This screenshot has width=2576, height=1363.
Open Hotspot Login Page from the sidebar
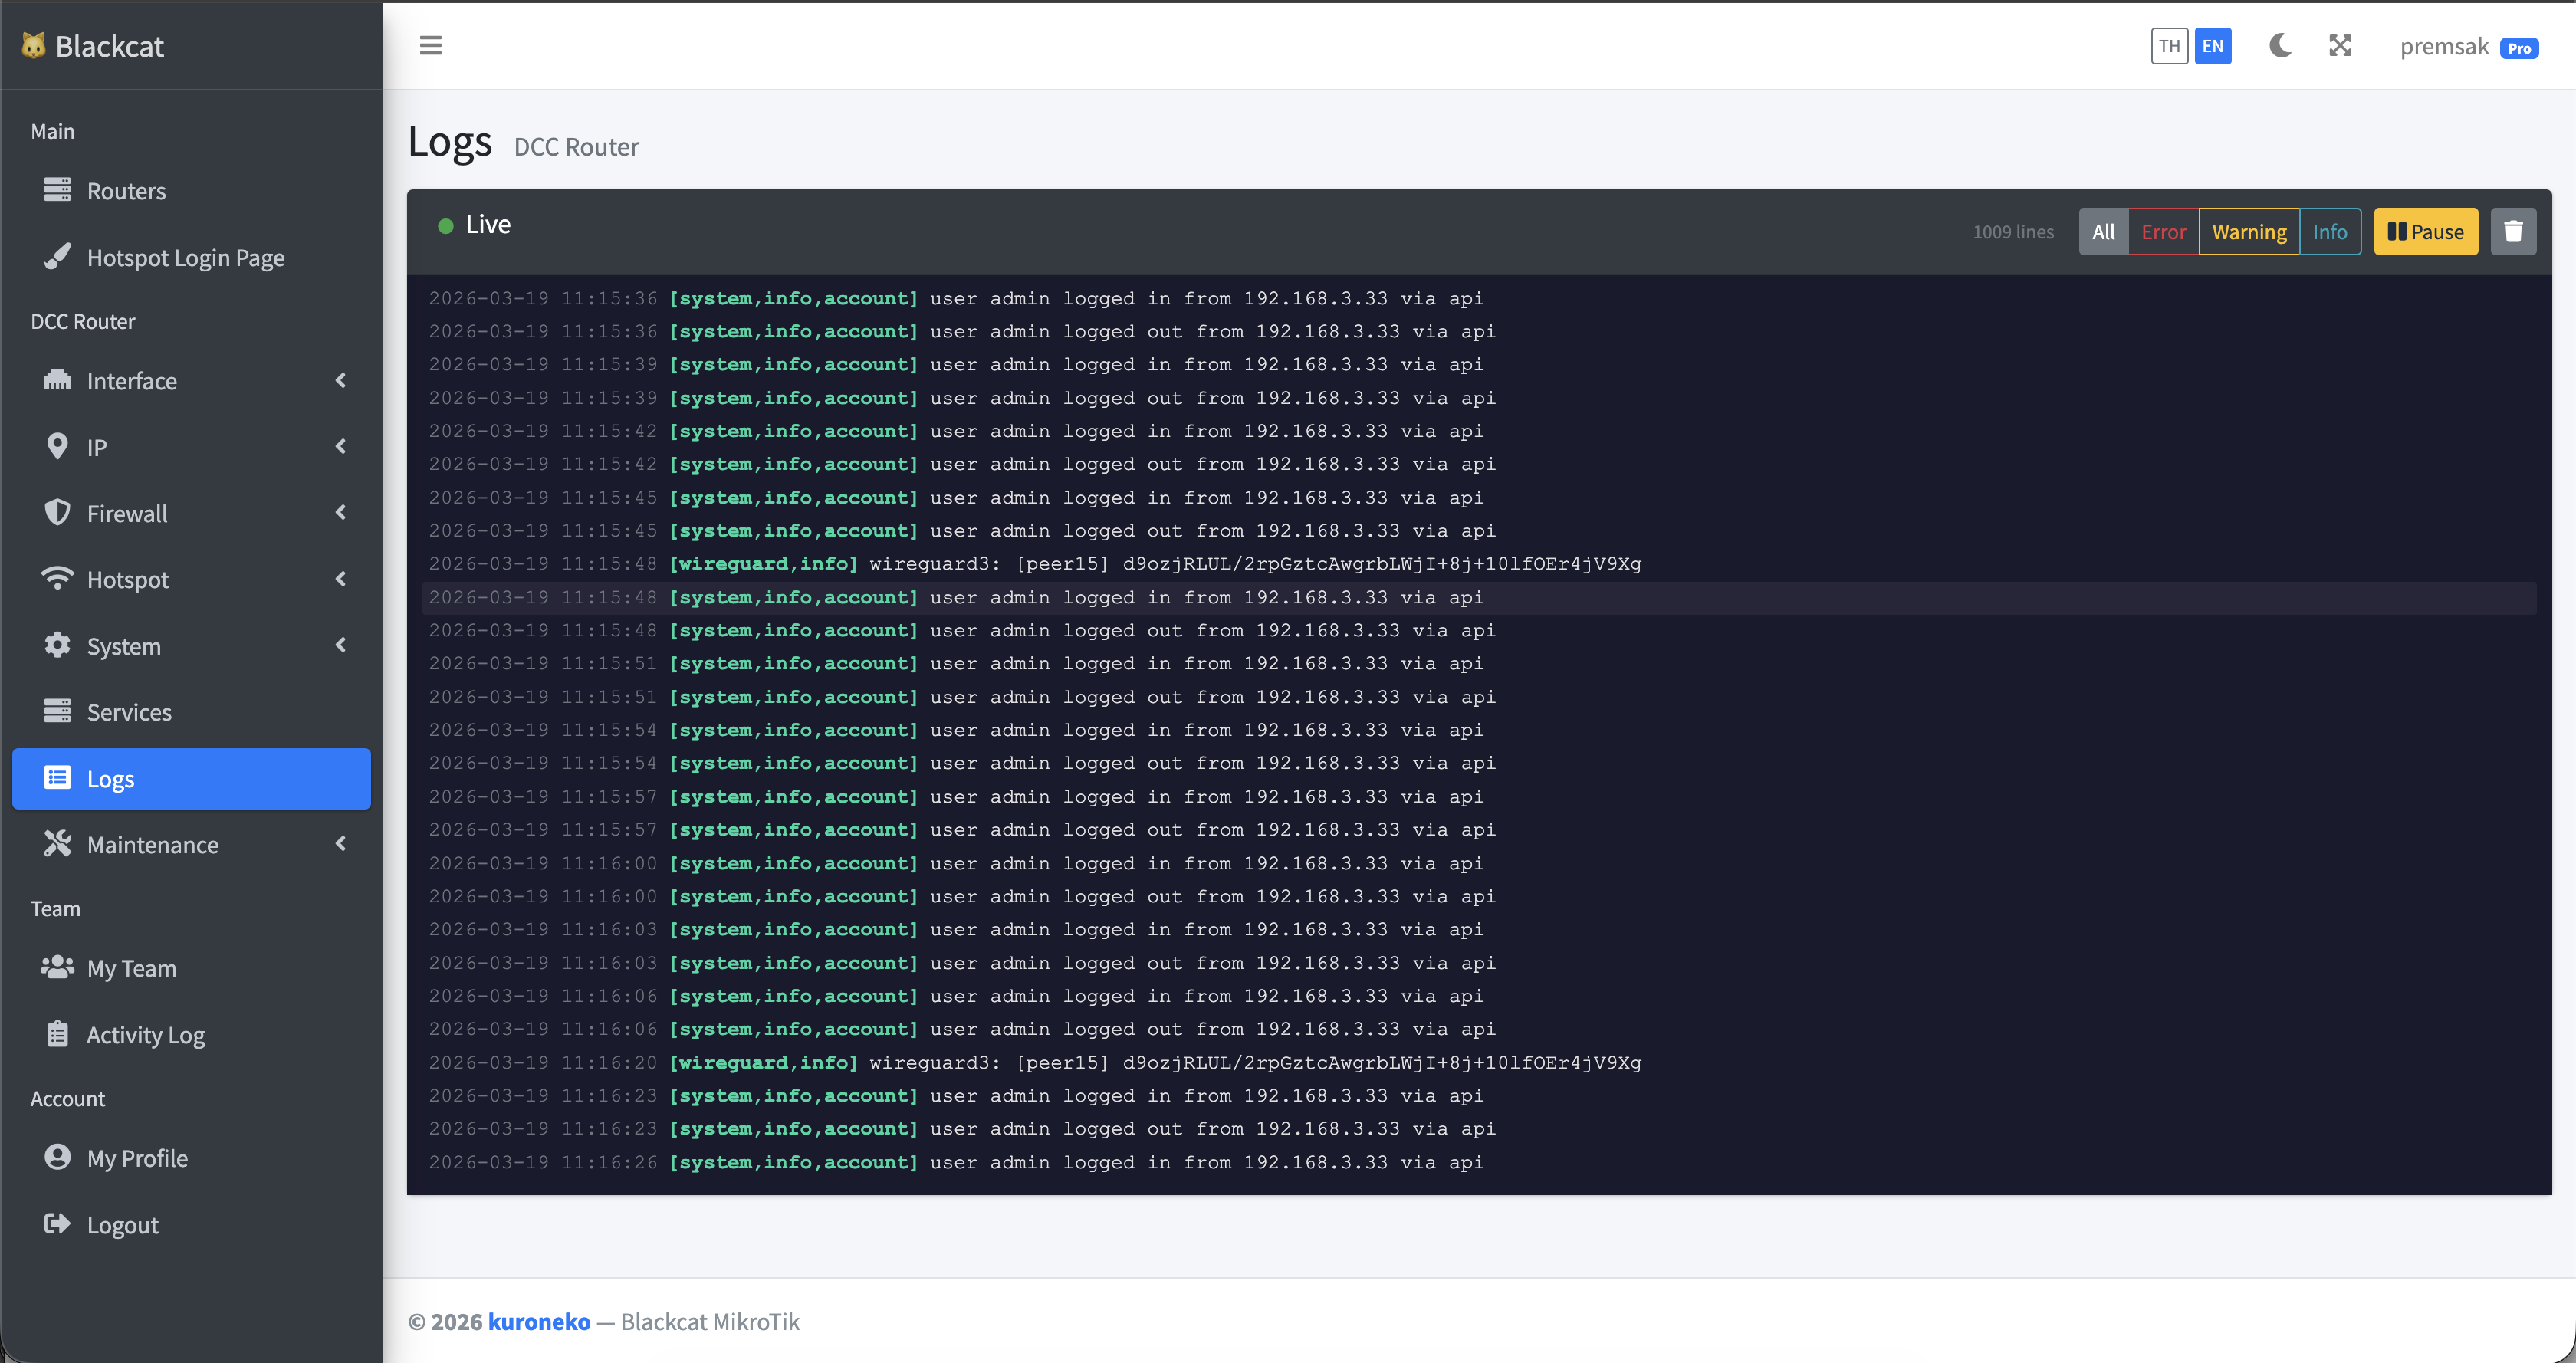pos(185,258)
